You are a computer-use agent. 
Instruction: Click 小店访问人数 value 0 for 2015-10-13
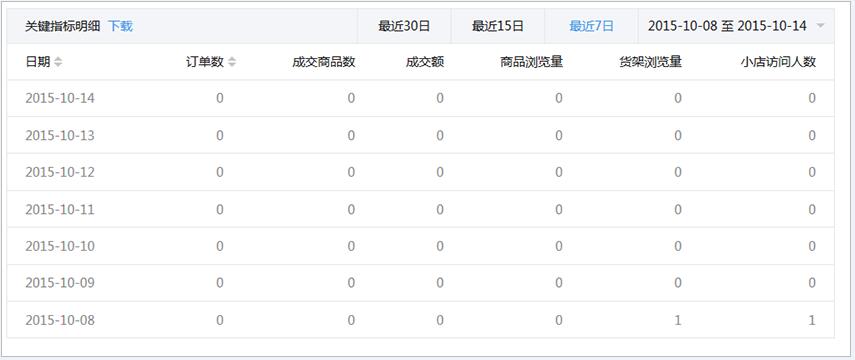[812, 135]
